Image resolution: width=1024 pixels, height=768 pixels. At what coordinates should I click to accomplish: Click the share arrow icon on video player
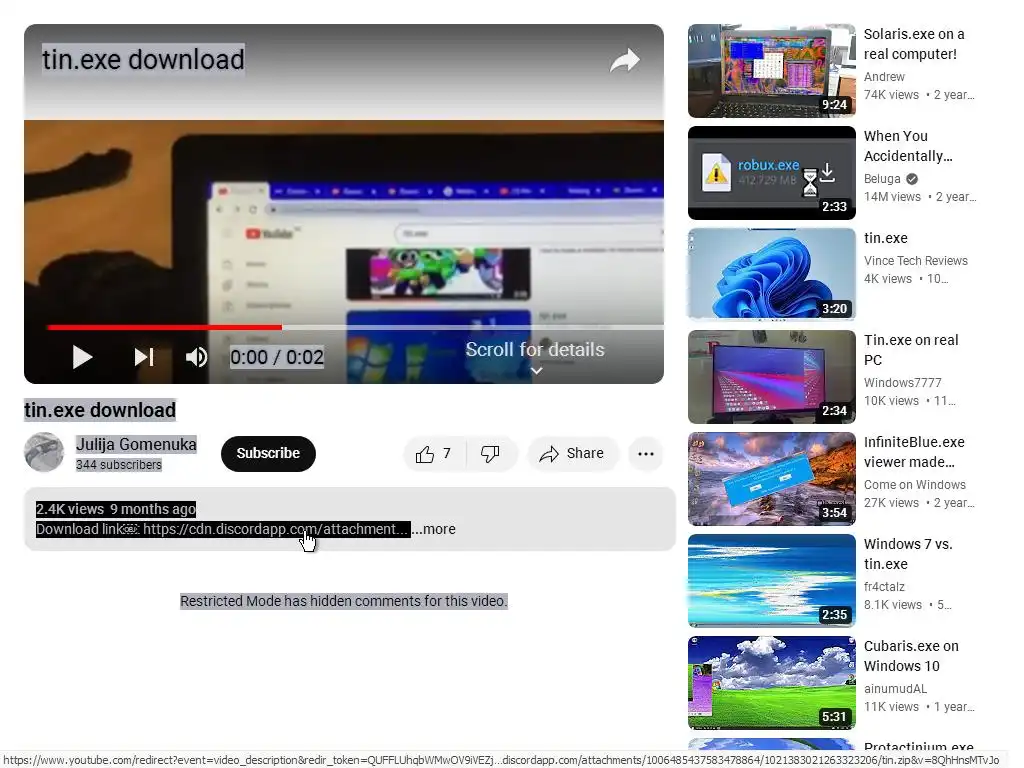(624, 60)
